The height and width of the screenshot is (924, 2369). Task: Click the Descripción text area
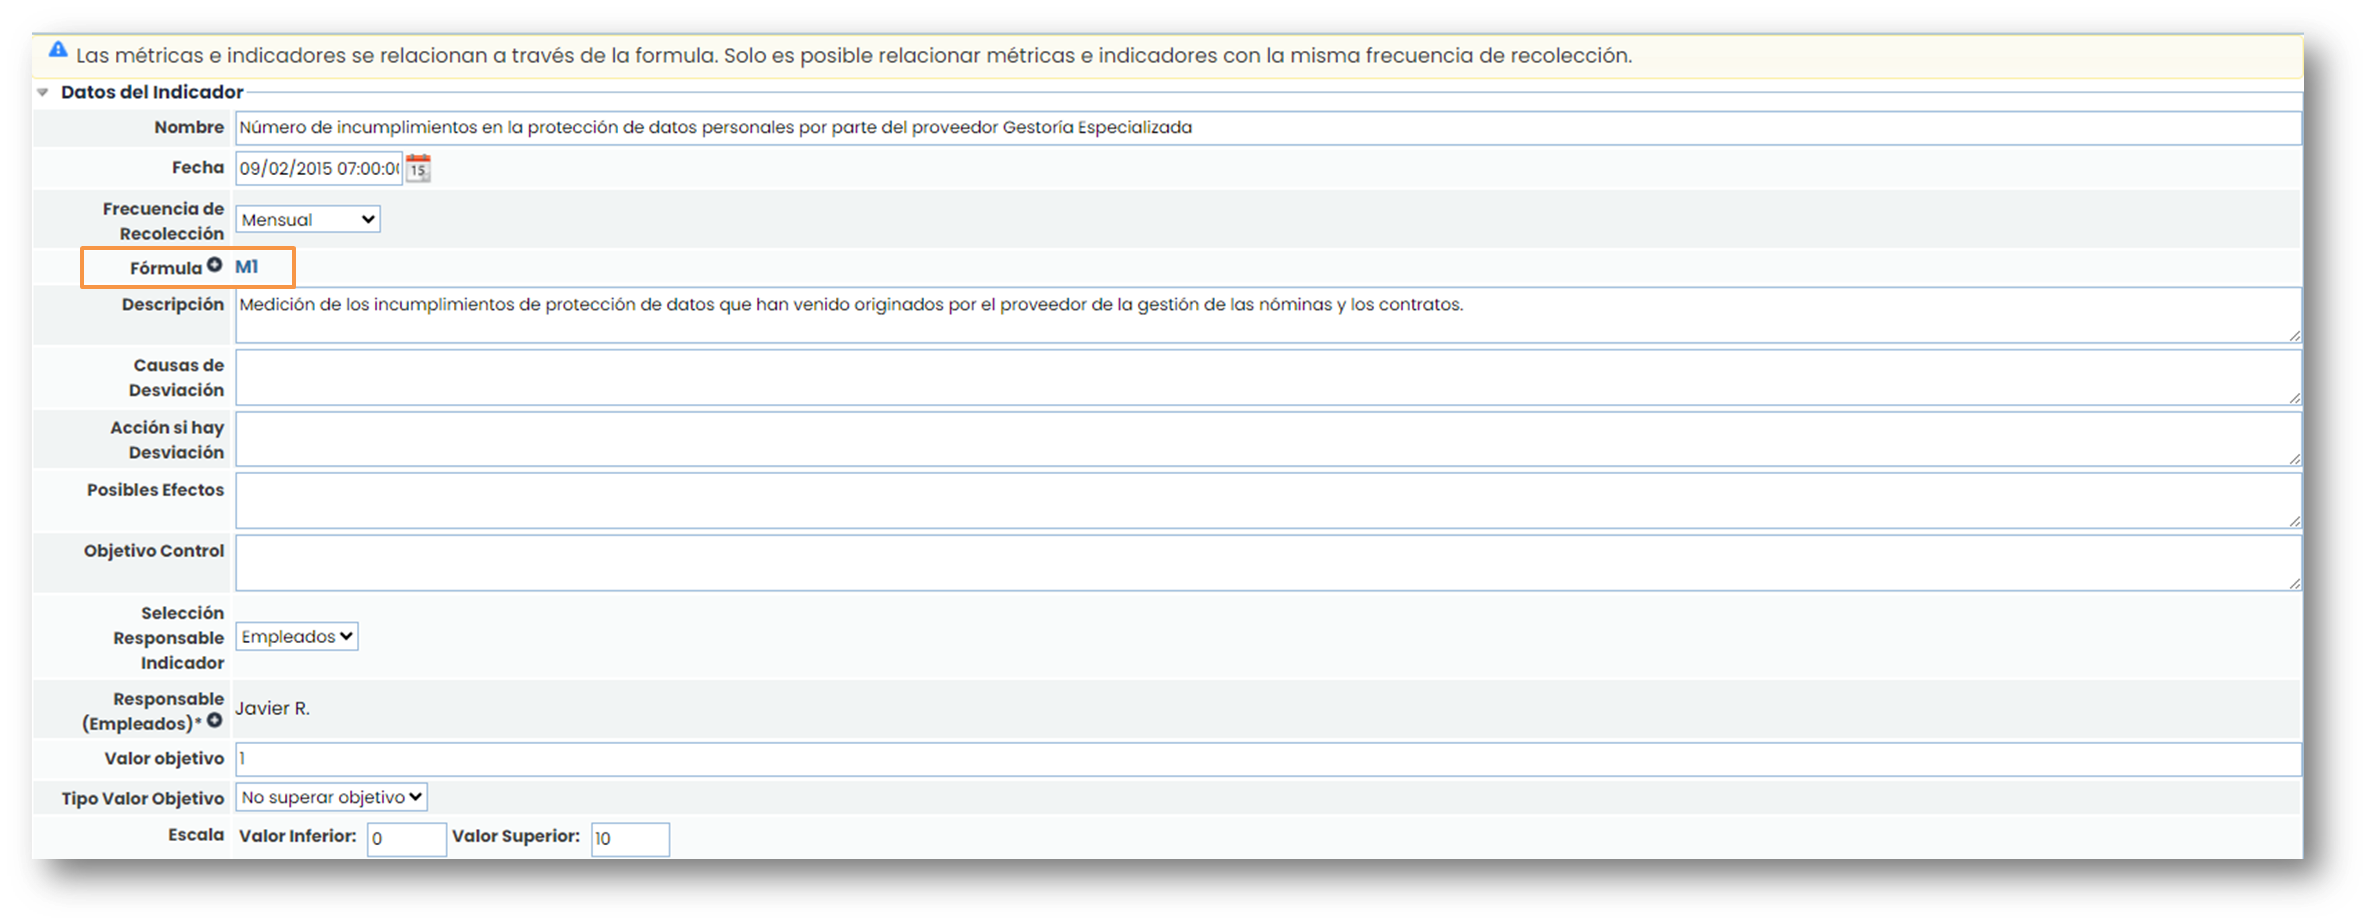(1266, 315)
